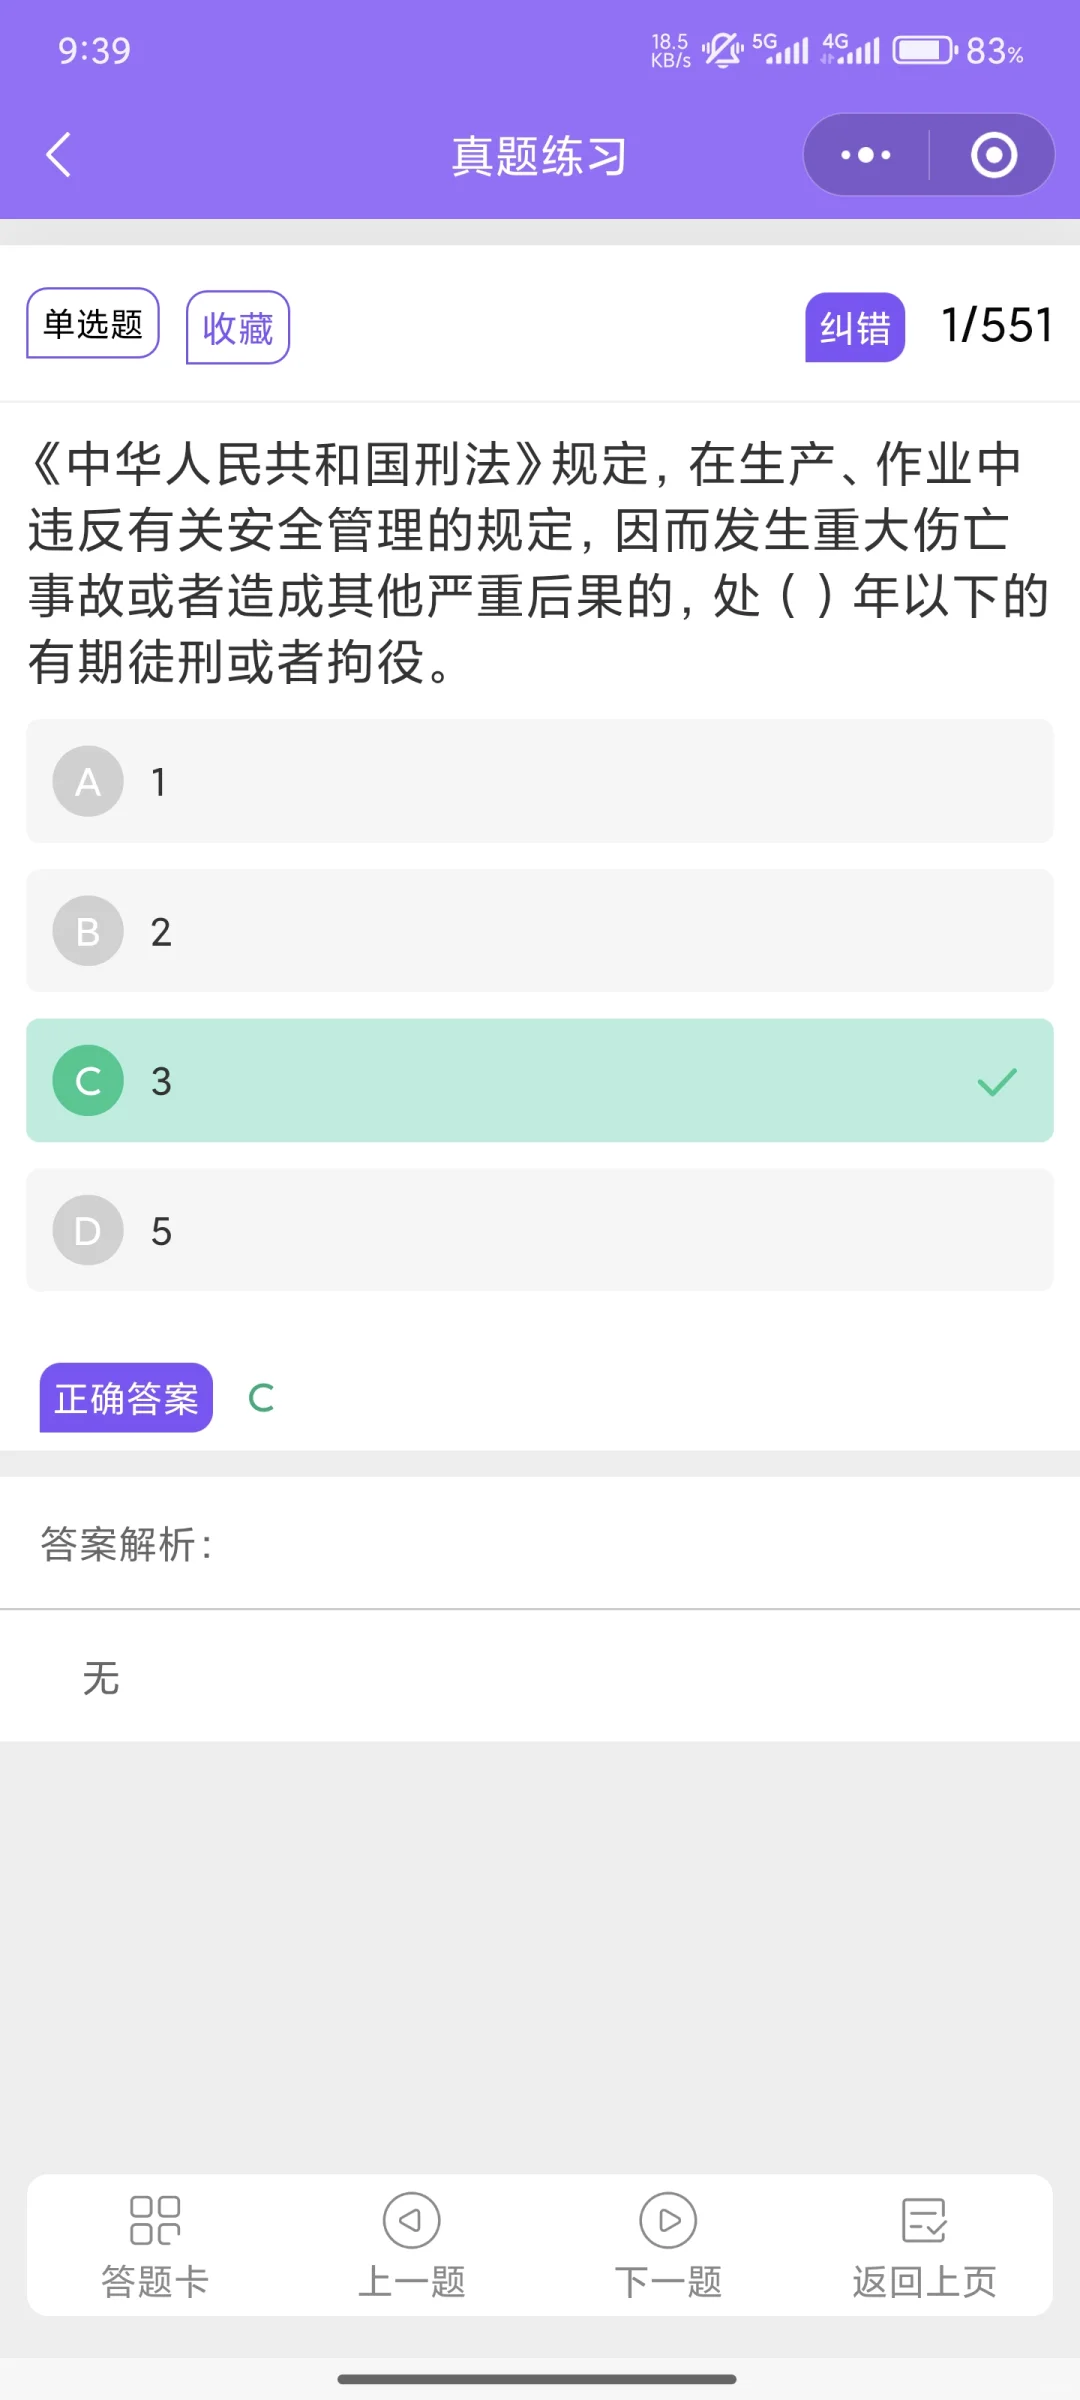Select option D with value 5
Screen dimensions: 1080x2400
pos(540,1230)
